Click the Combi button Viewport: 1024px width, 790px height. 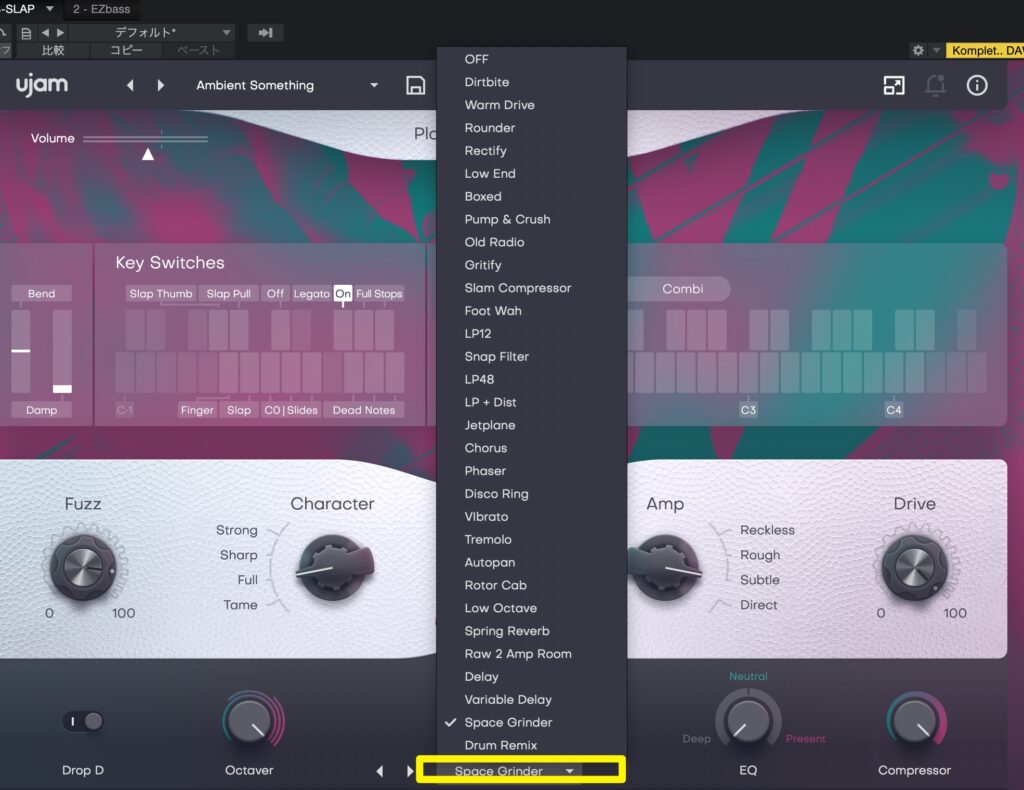coord(682,289)
